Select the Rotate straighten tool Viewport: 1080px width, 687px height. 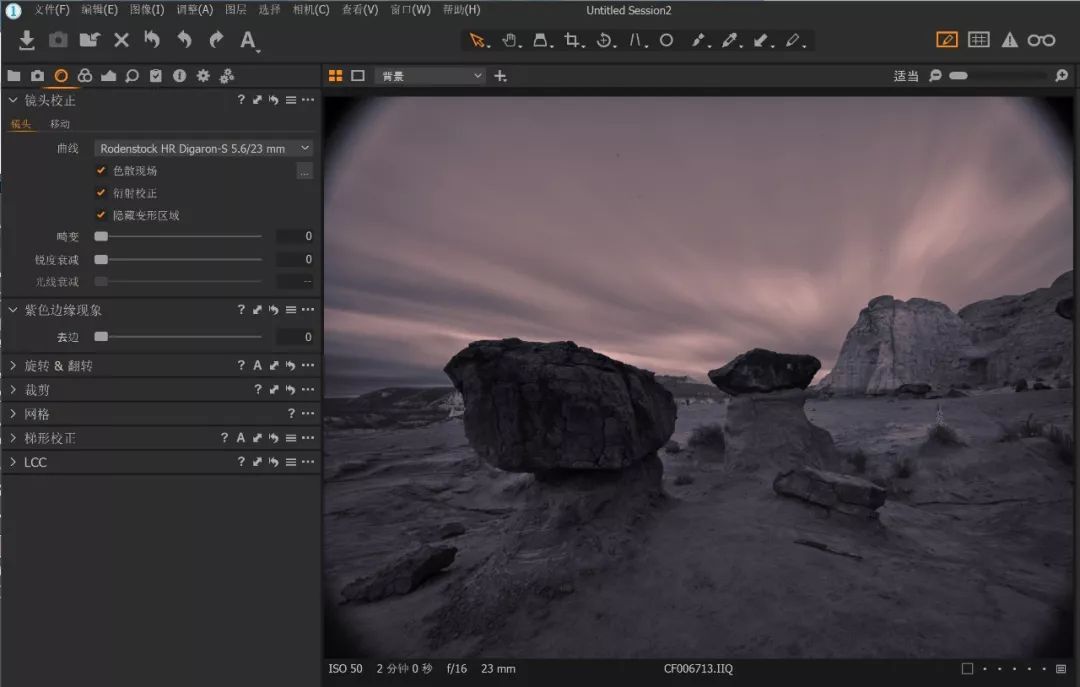604,41
